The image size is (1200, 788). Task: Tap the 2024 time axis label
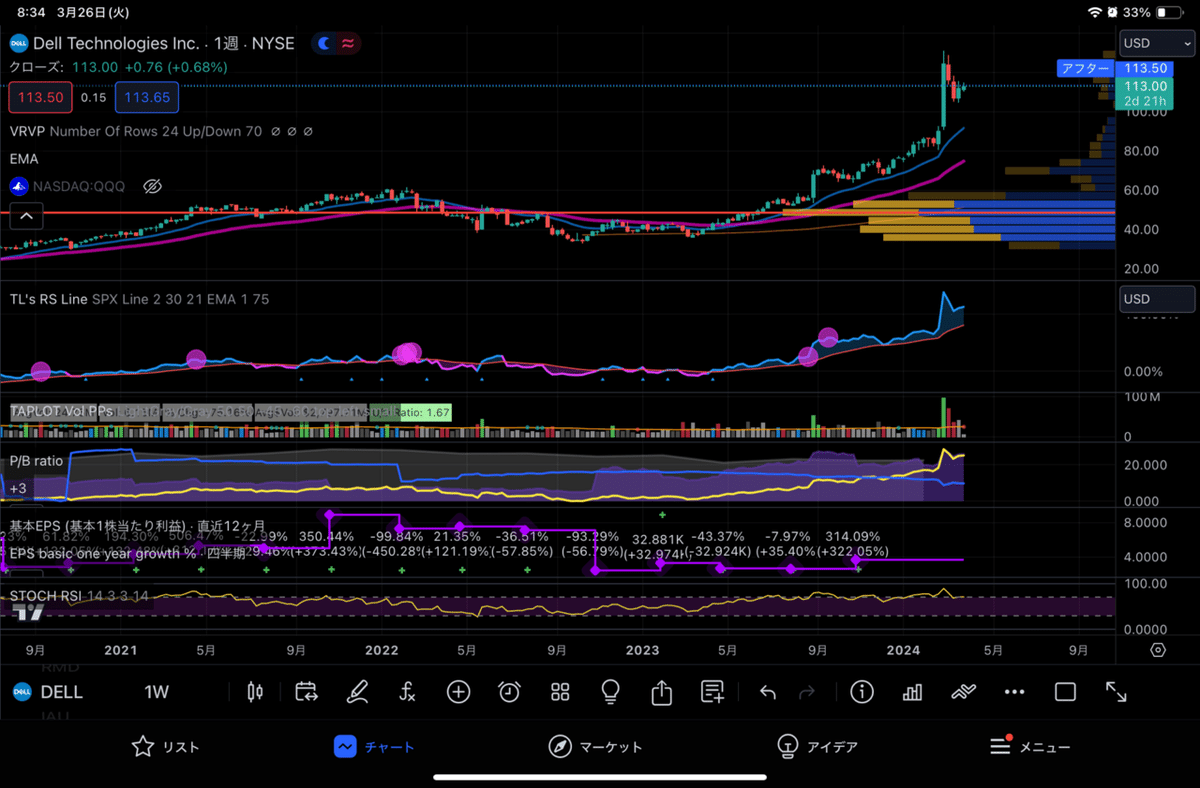[904, 650]
